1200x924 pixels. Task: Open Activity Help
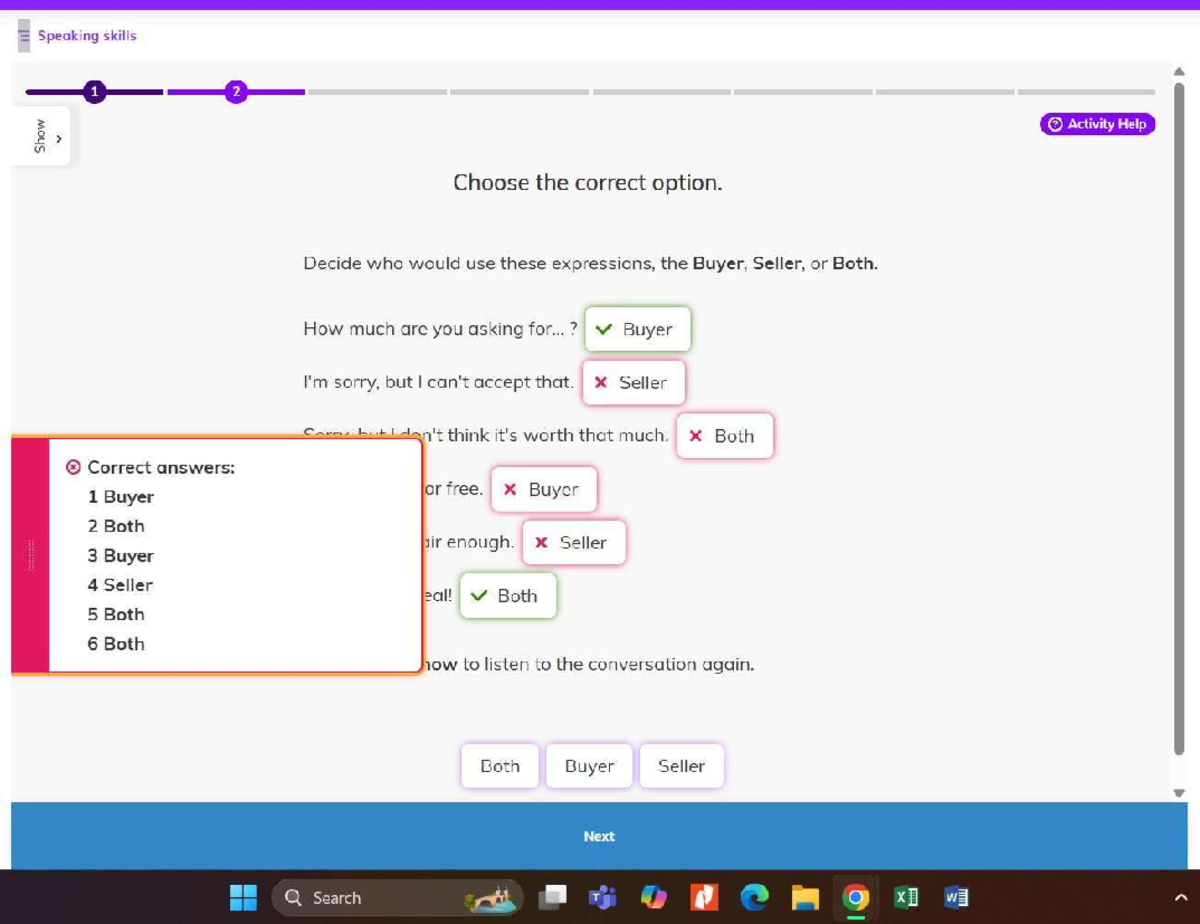coord(1098,124)
